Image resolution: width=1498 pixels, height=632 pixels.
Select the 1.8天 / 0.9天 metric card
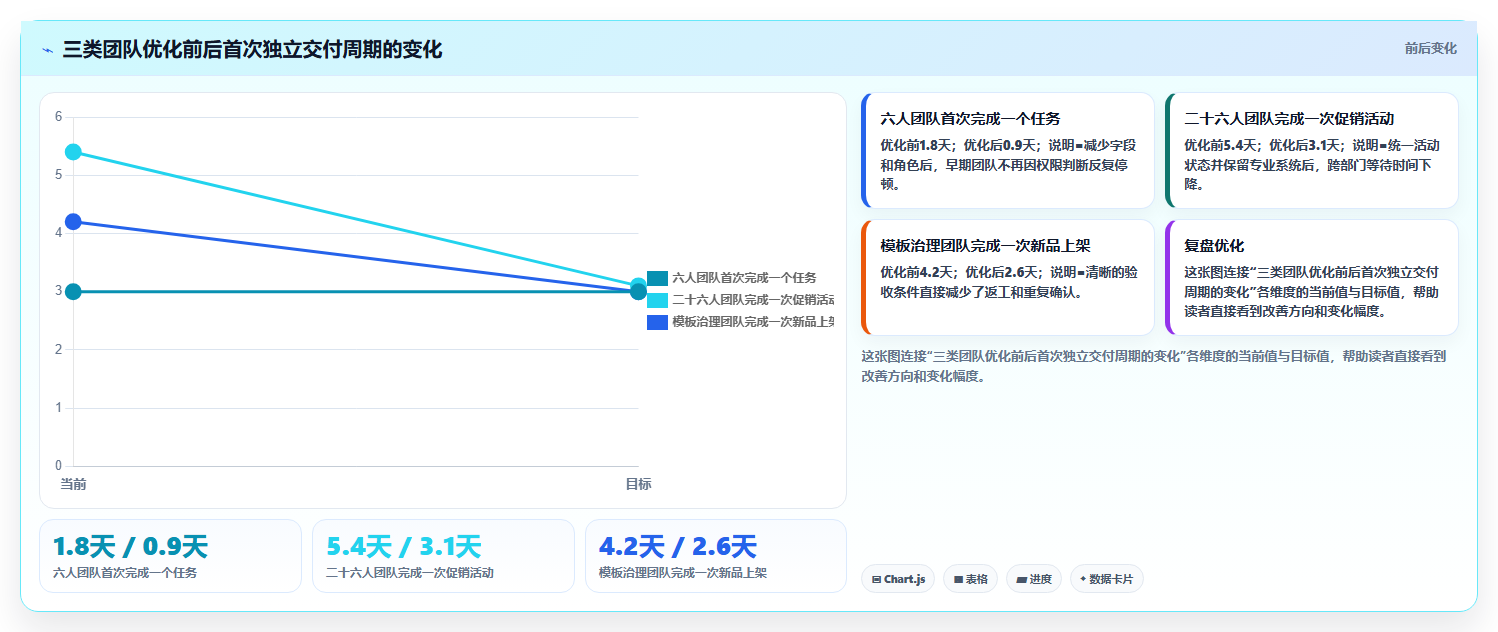tap(170, 556)
